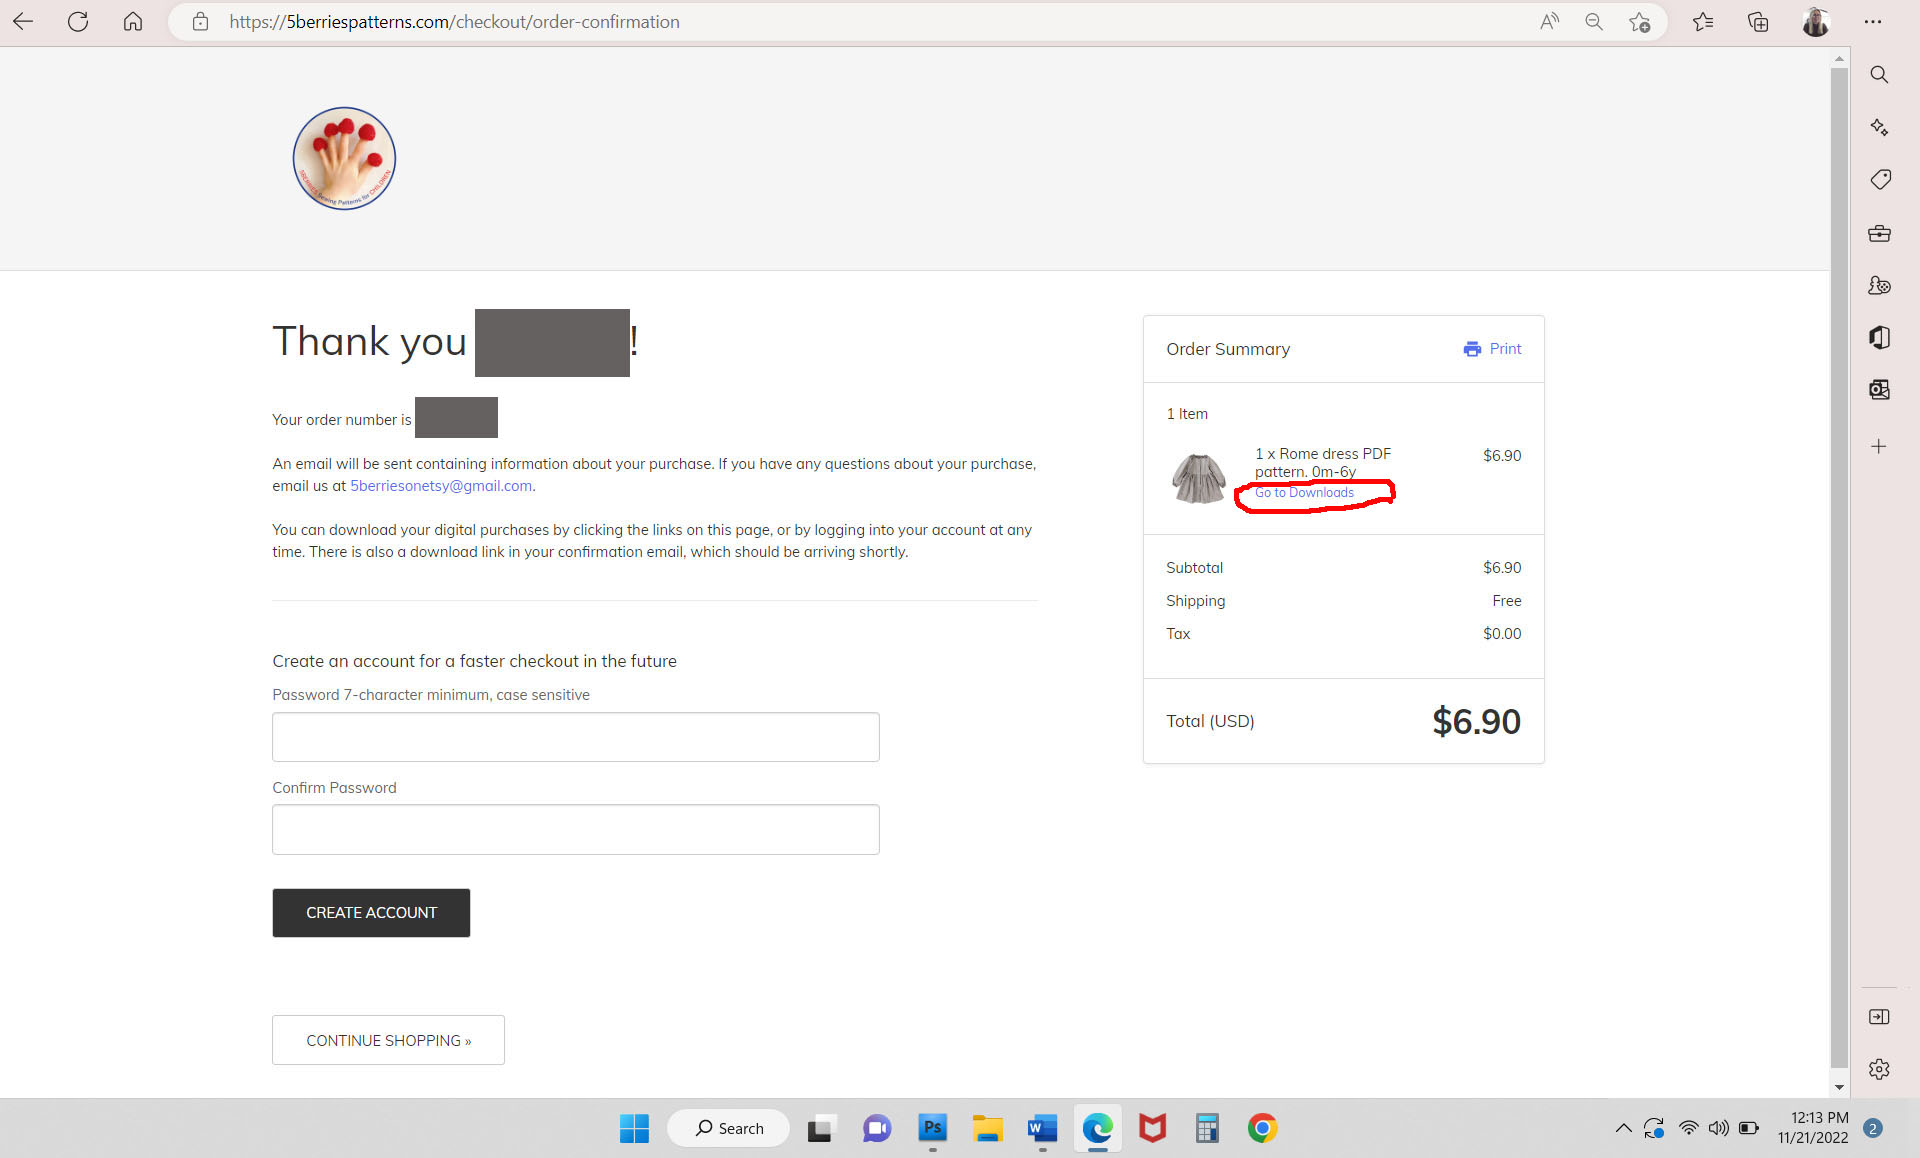Viewport: 1920px width, 1158px height.
Task: Open the sidebar Outlook icon
Action: pos(1879,389)
